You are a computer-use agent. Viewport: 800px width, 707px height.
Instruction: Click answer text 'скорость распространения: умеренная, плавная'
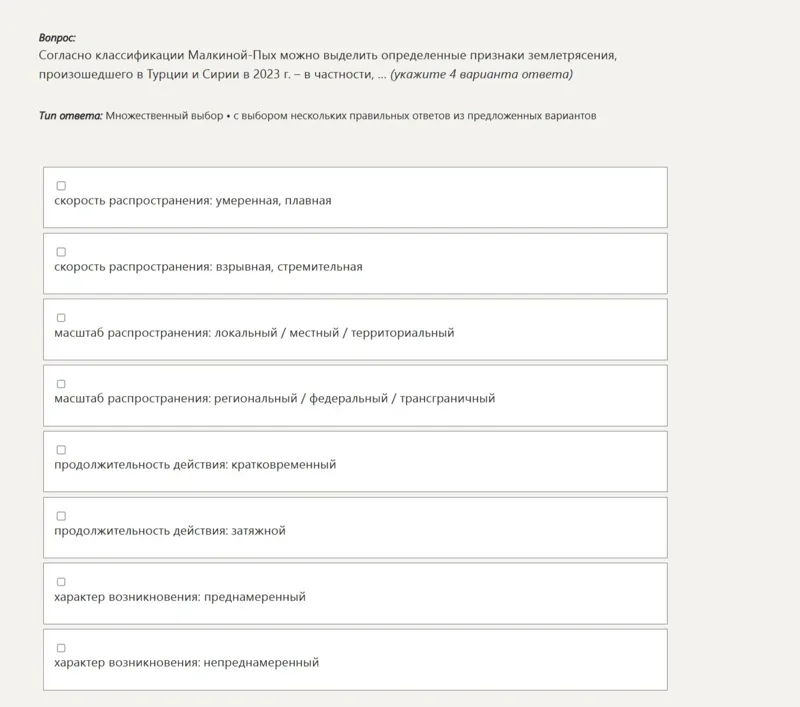click(193, 200)
